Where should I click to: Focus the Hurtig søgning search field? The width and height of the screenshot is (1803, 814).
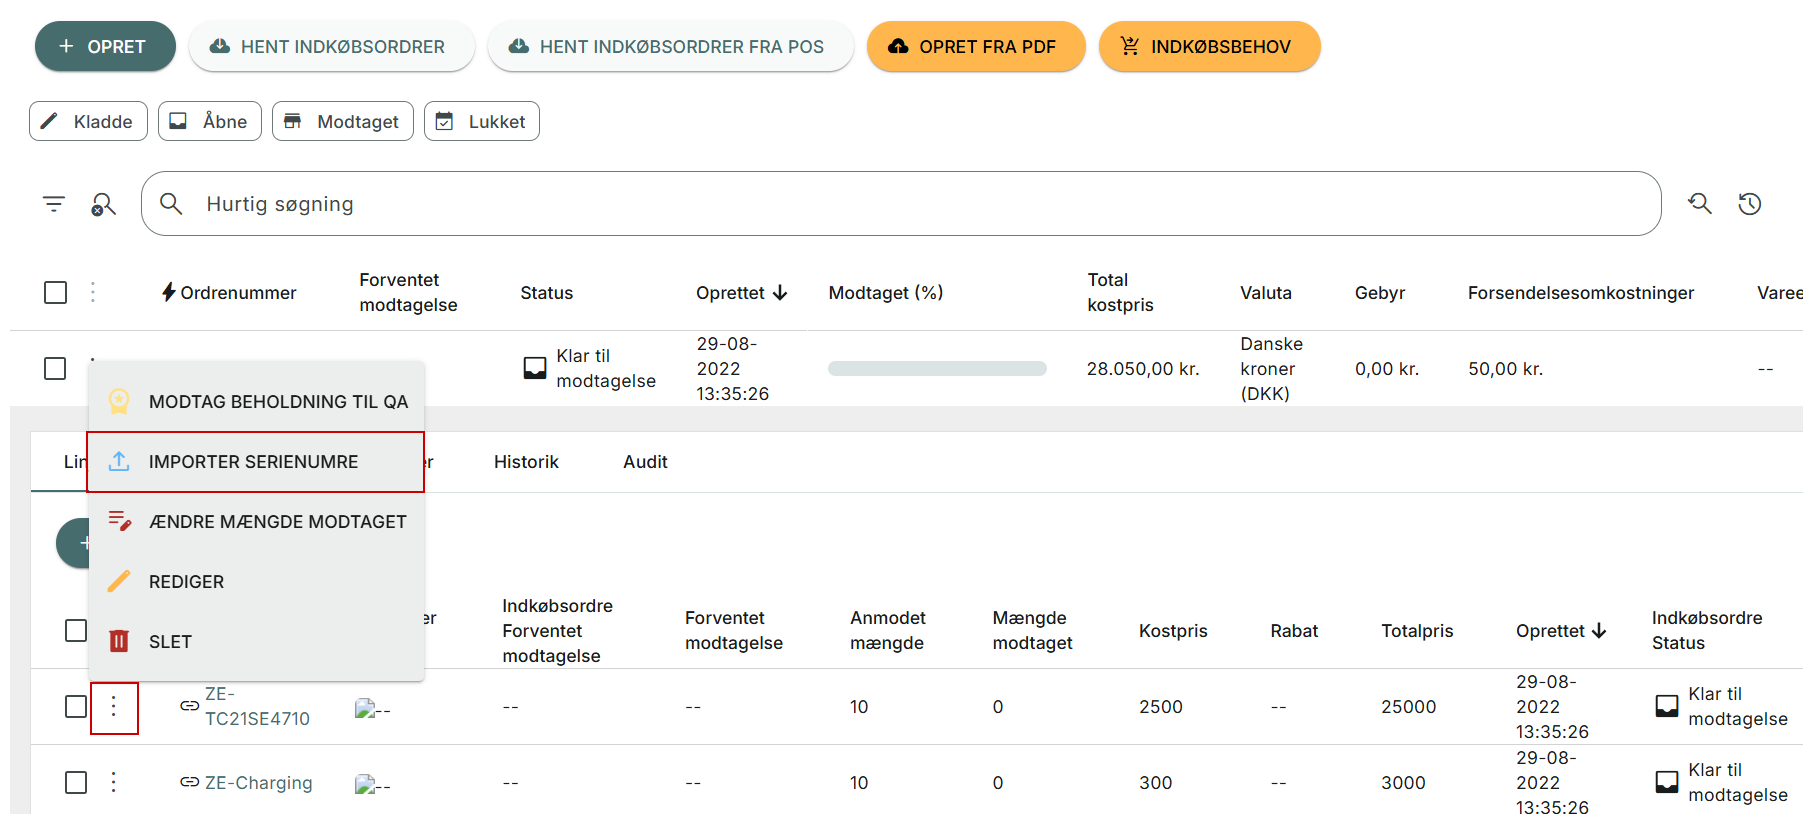(900, 204)
